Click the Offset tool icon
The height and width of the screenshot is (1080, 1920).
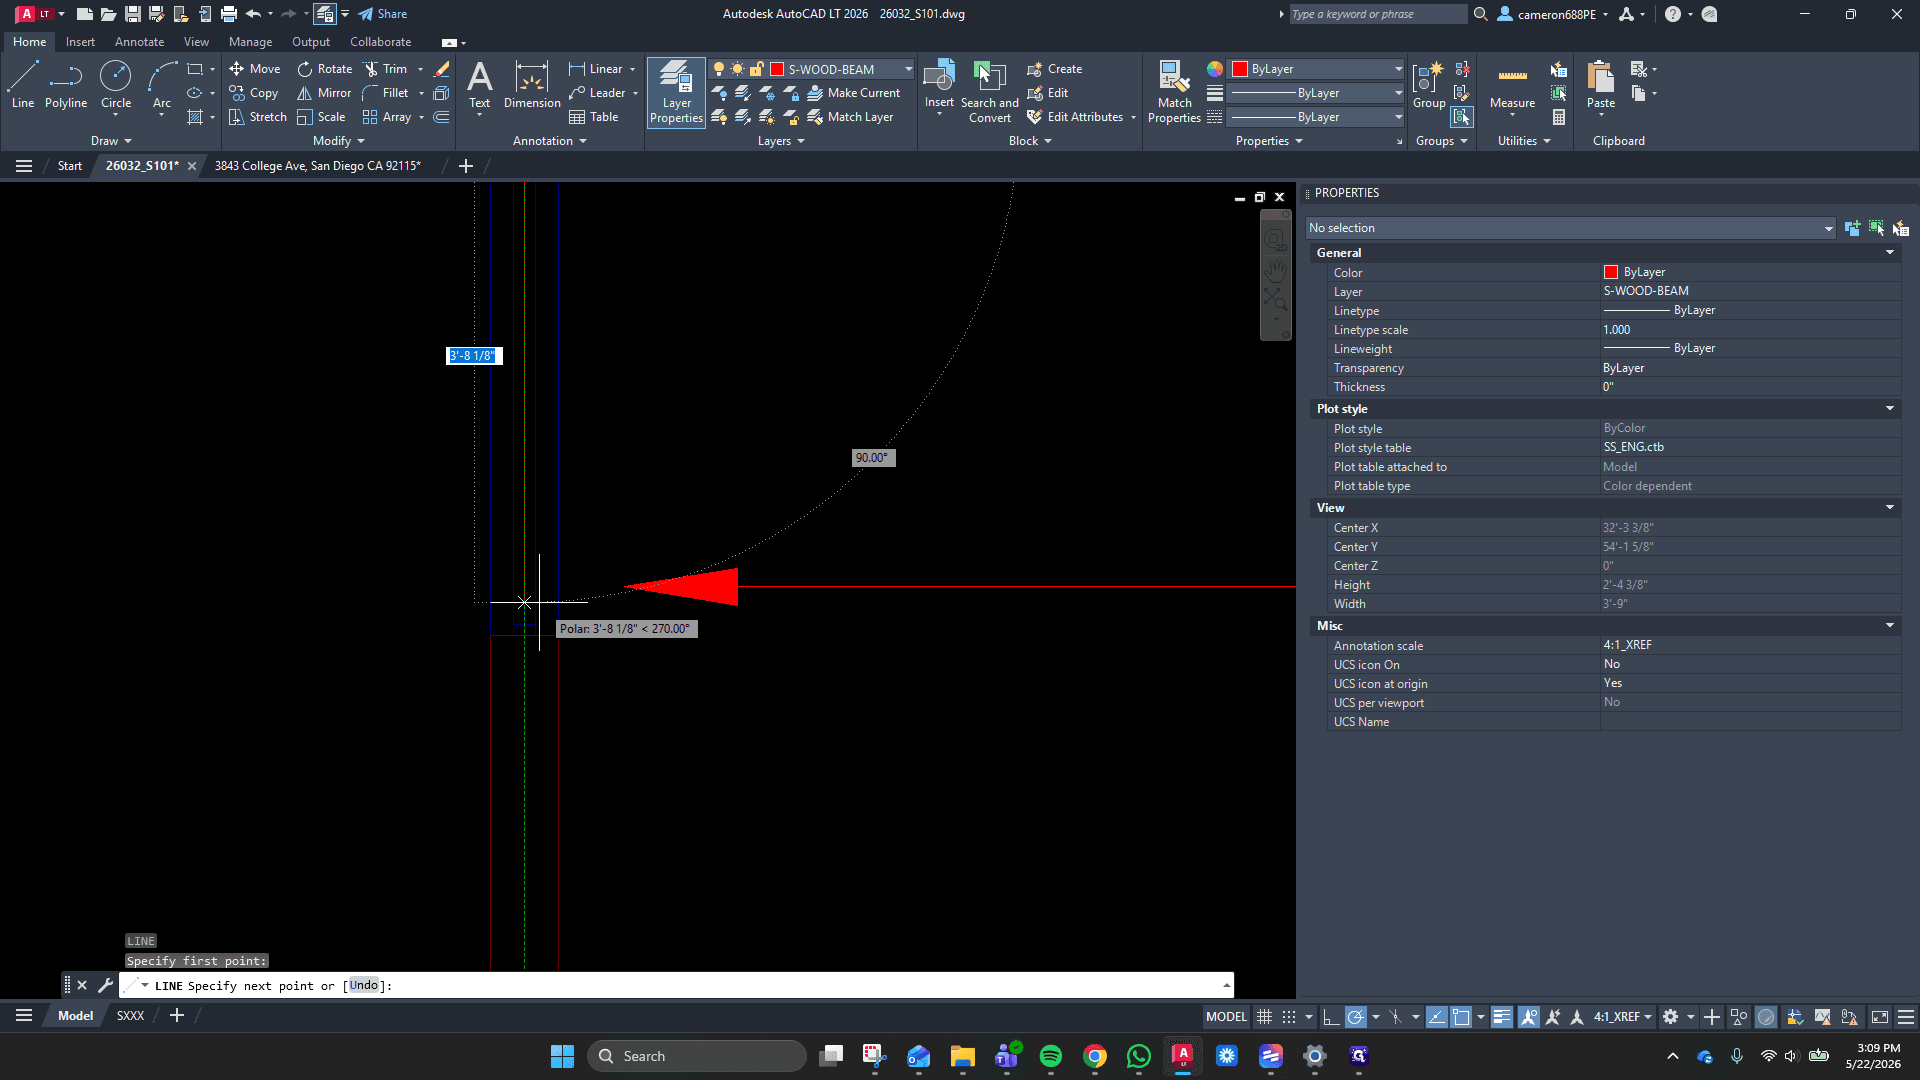tap(442, 117)
